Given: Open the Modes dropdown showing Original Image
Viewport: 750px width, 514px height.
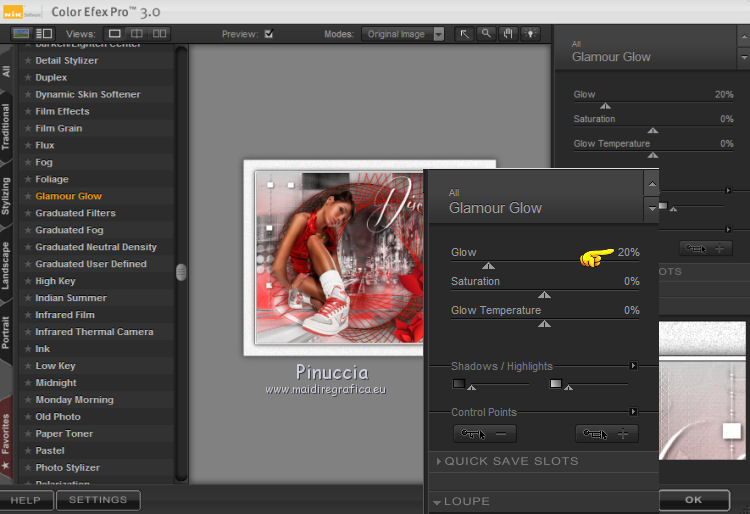Looking at the screenshot, I should click(x=403, y=34).
